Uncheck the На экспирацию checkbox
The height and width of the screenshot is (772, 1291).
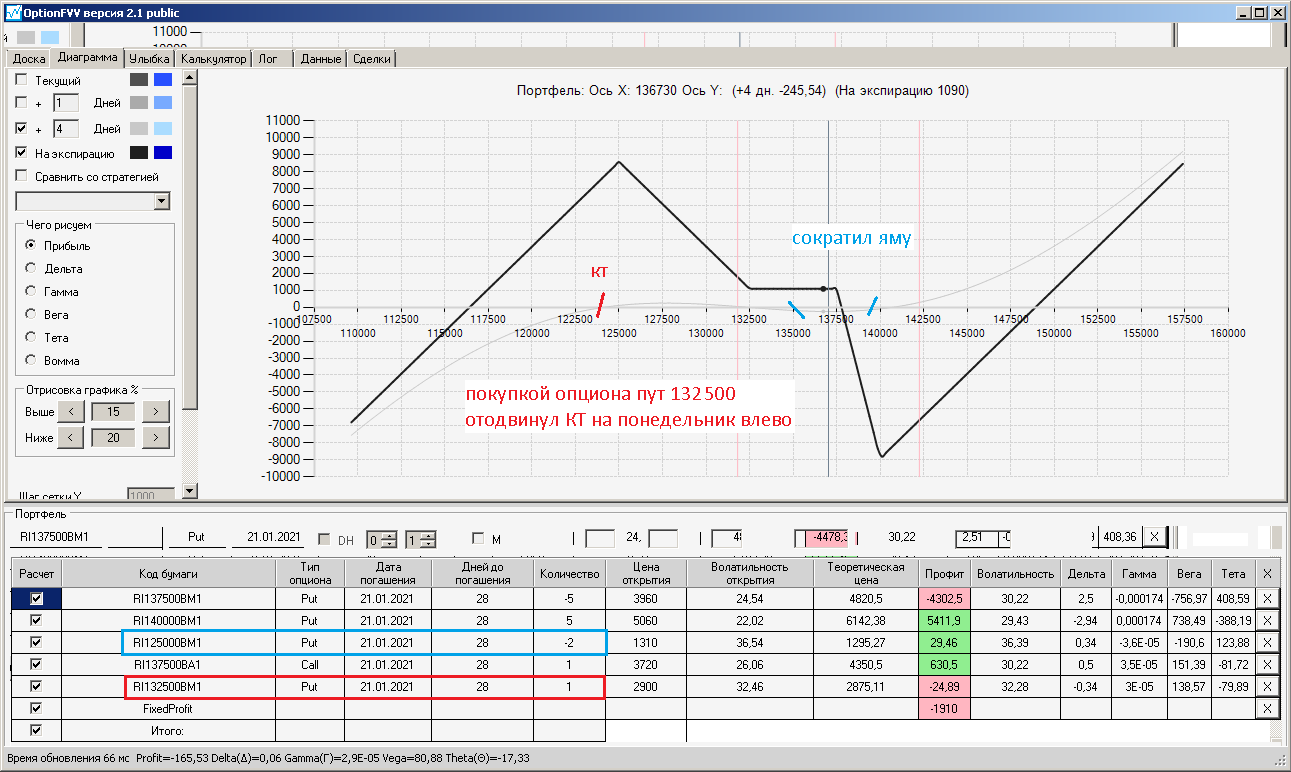click(21, 153)
